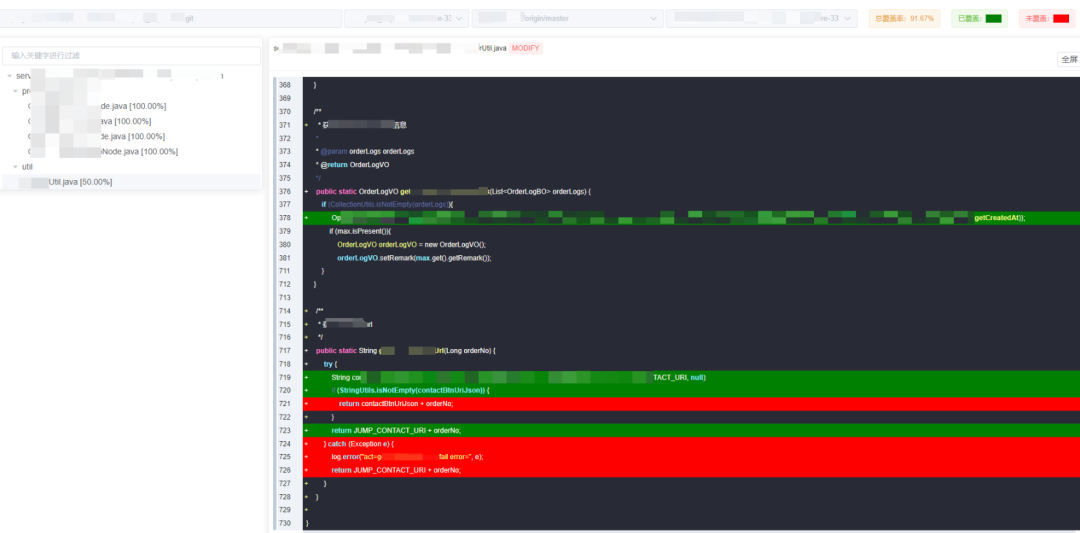The image size is (1080, 533).
Task: Click line number 378
Action: tap(284, 218)
